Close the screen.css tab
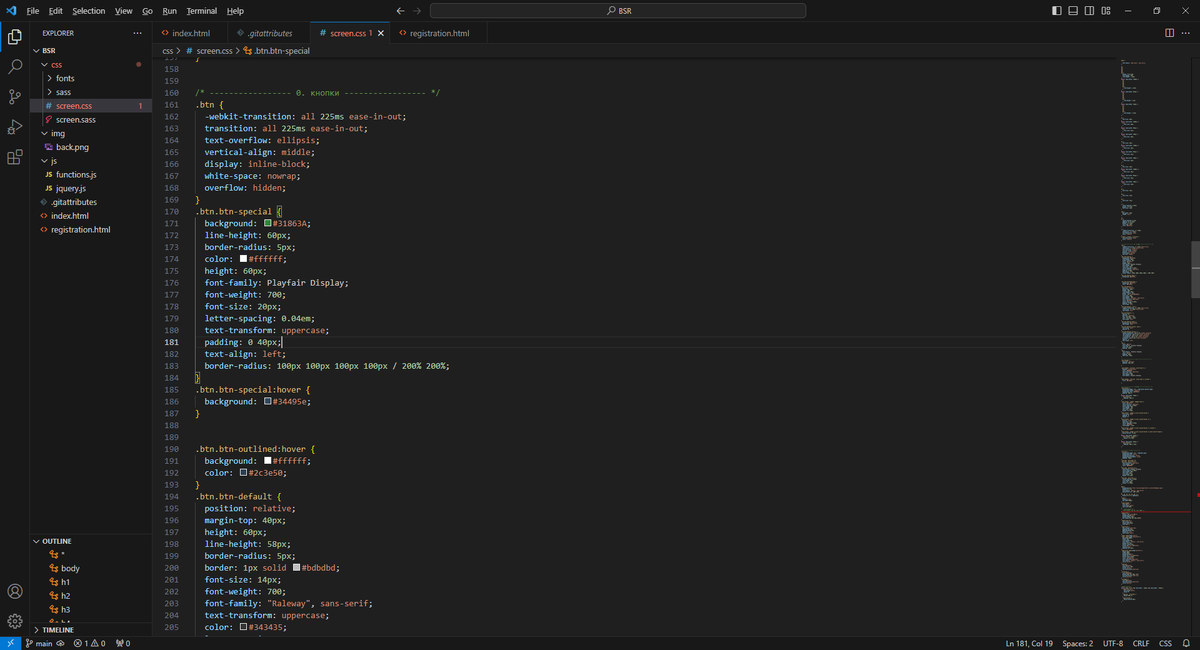The height and width of the screenshot is (650, 1200). pyautogui.click(x=381, y=33)
